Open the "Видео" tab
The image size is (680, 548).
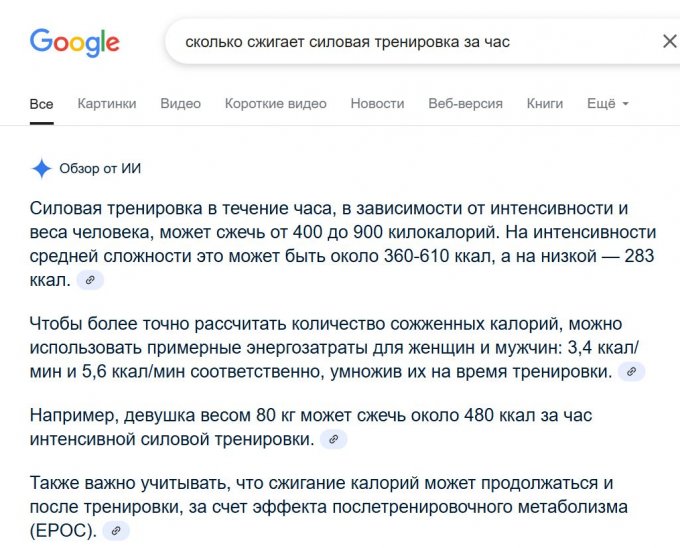180,104
